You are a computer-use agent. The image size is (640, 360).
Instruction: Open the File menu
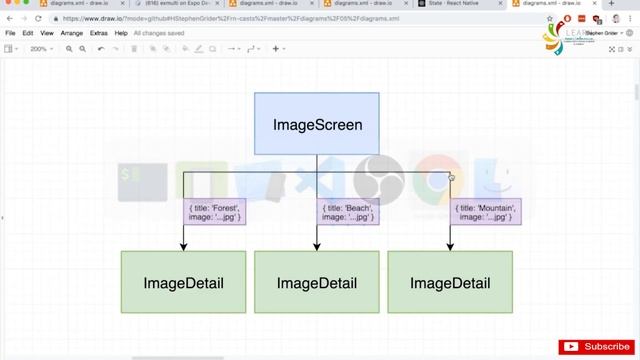(10, 33)
